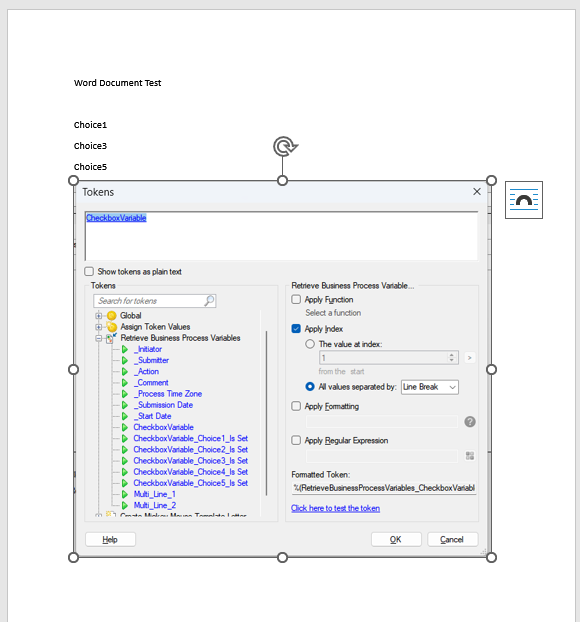The height and width of the screenshot is (622, 580).
Task: Collapse the Retrieve Business Process Variables node
Action: pos(98,338)
